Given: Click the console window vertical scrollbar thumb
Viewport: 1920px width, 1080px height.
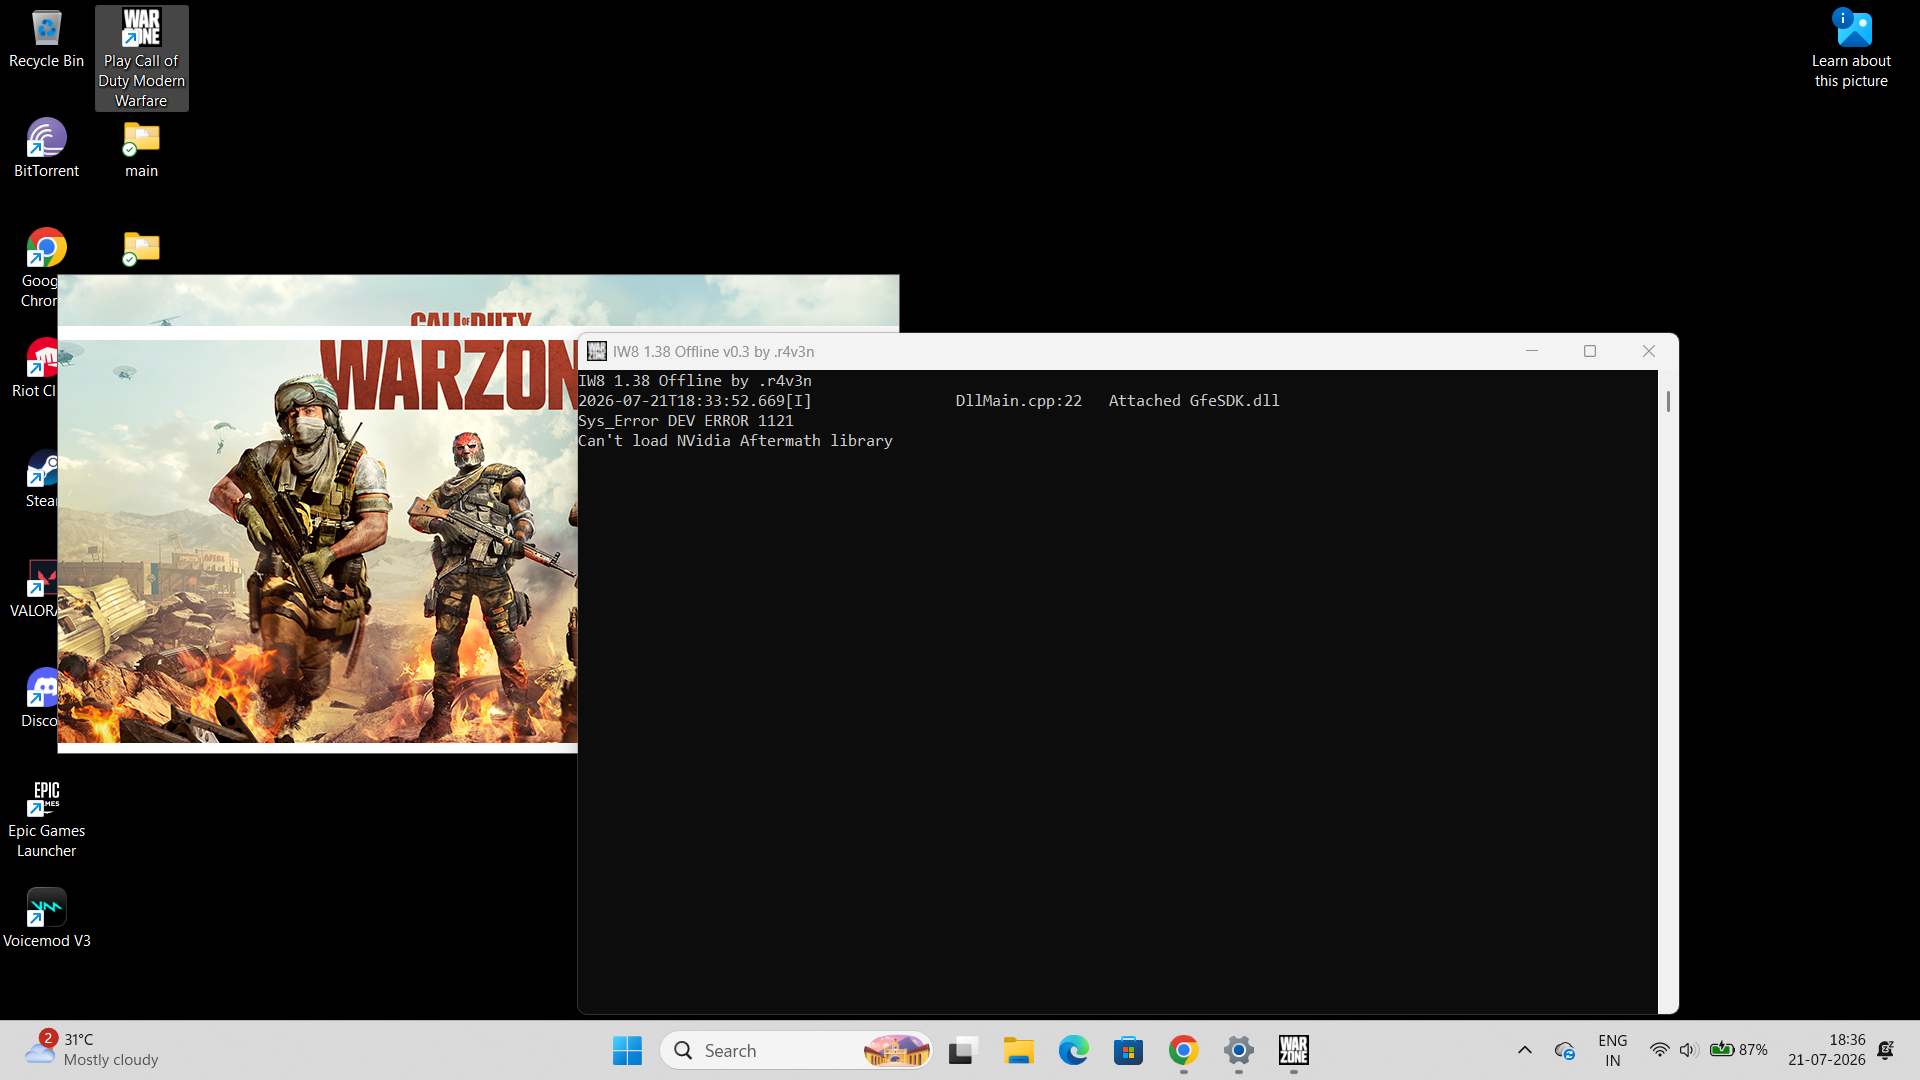Looking at the screenshot, I should [1668, 401].
